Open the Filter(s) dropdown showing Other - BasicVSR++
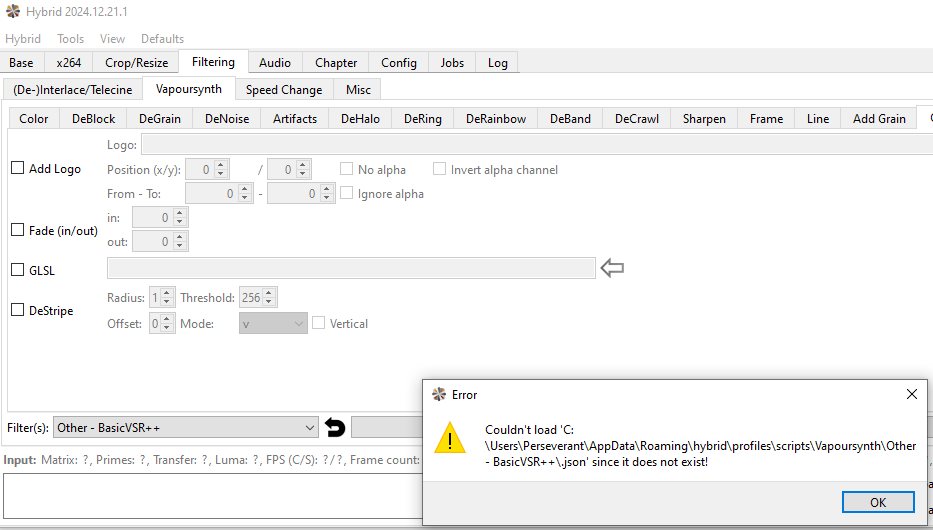This screenshot has width=933, height=530. 185,427
